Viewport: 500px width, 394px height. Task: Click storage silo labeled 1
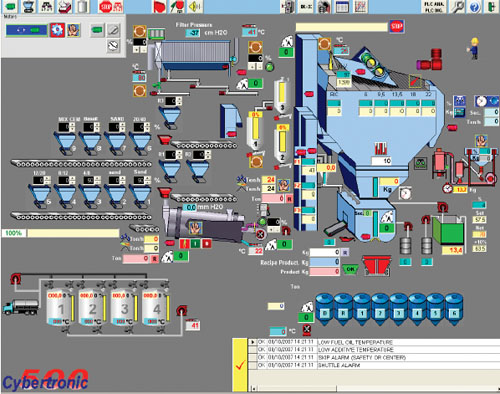click(x=362, y=309)
